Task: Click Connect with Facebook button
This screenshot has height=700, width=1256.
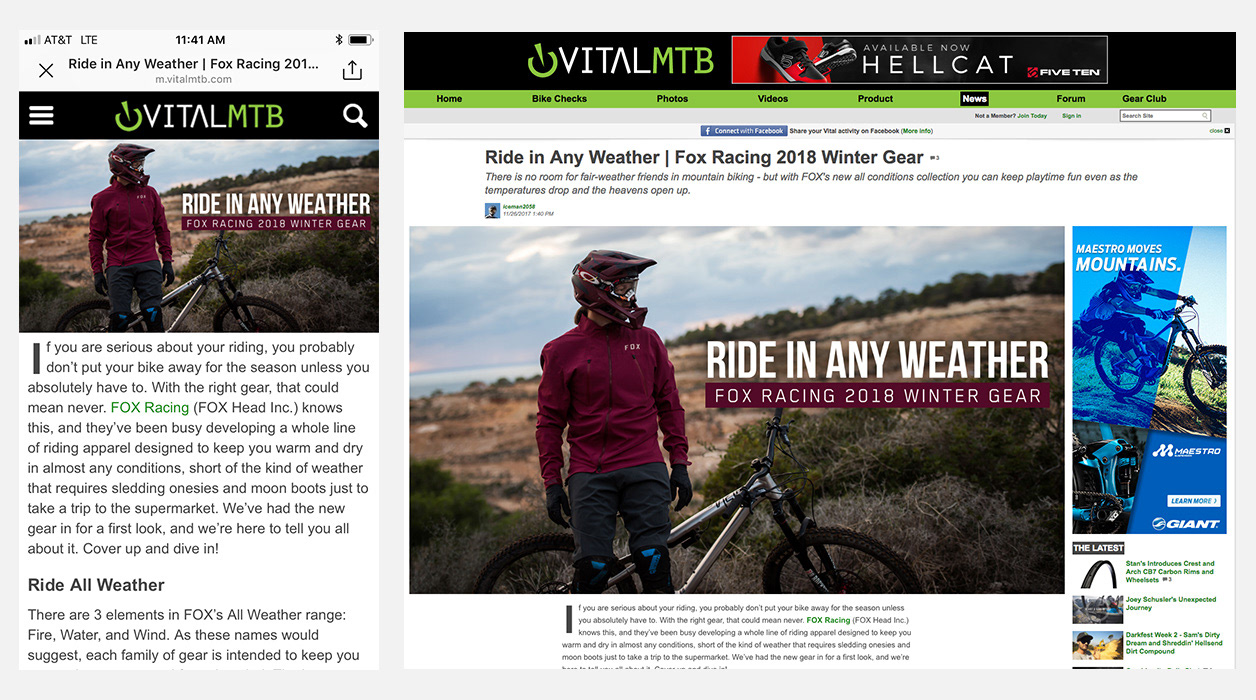Action: point(743,131)
